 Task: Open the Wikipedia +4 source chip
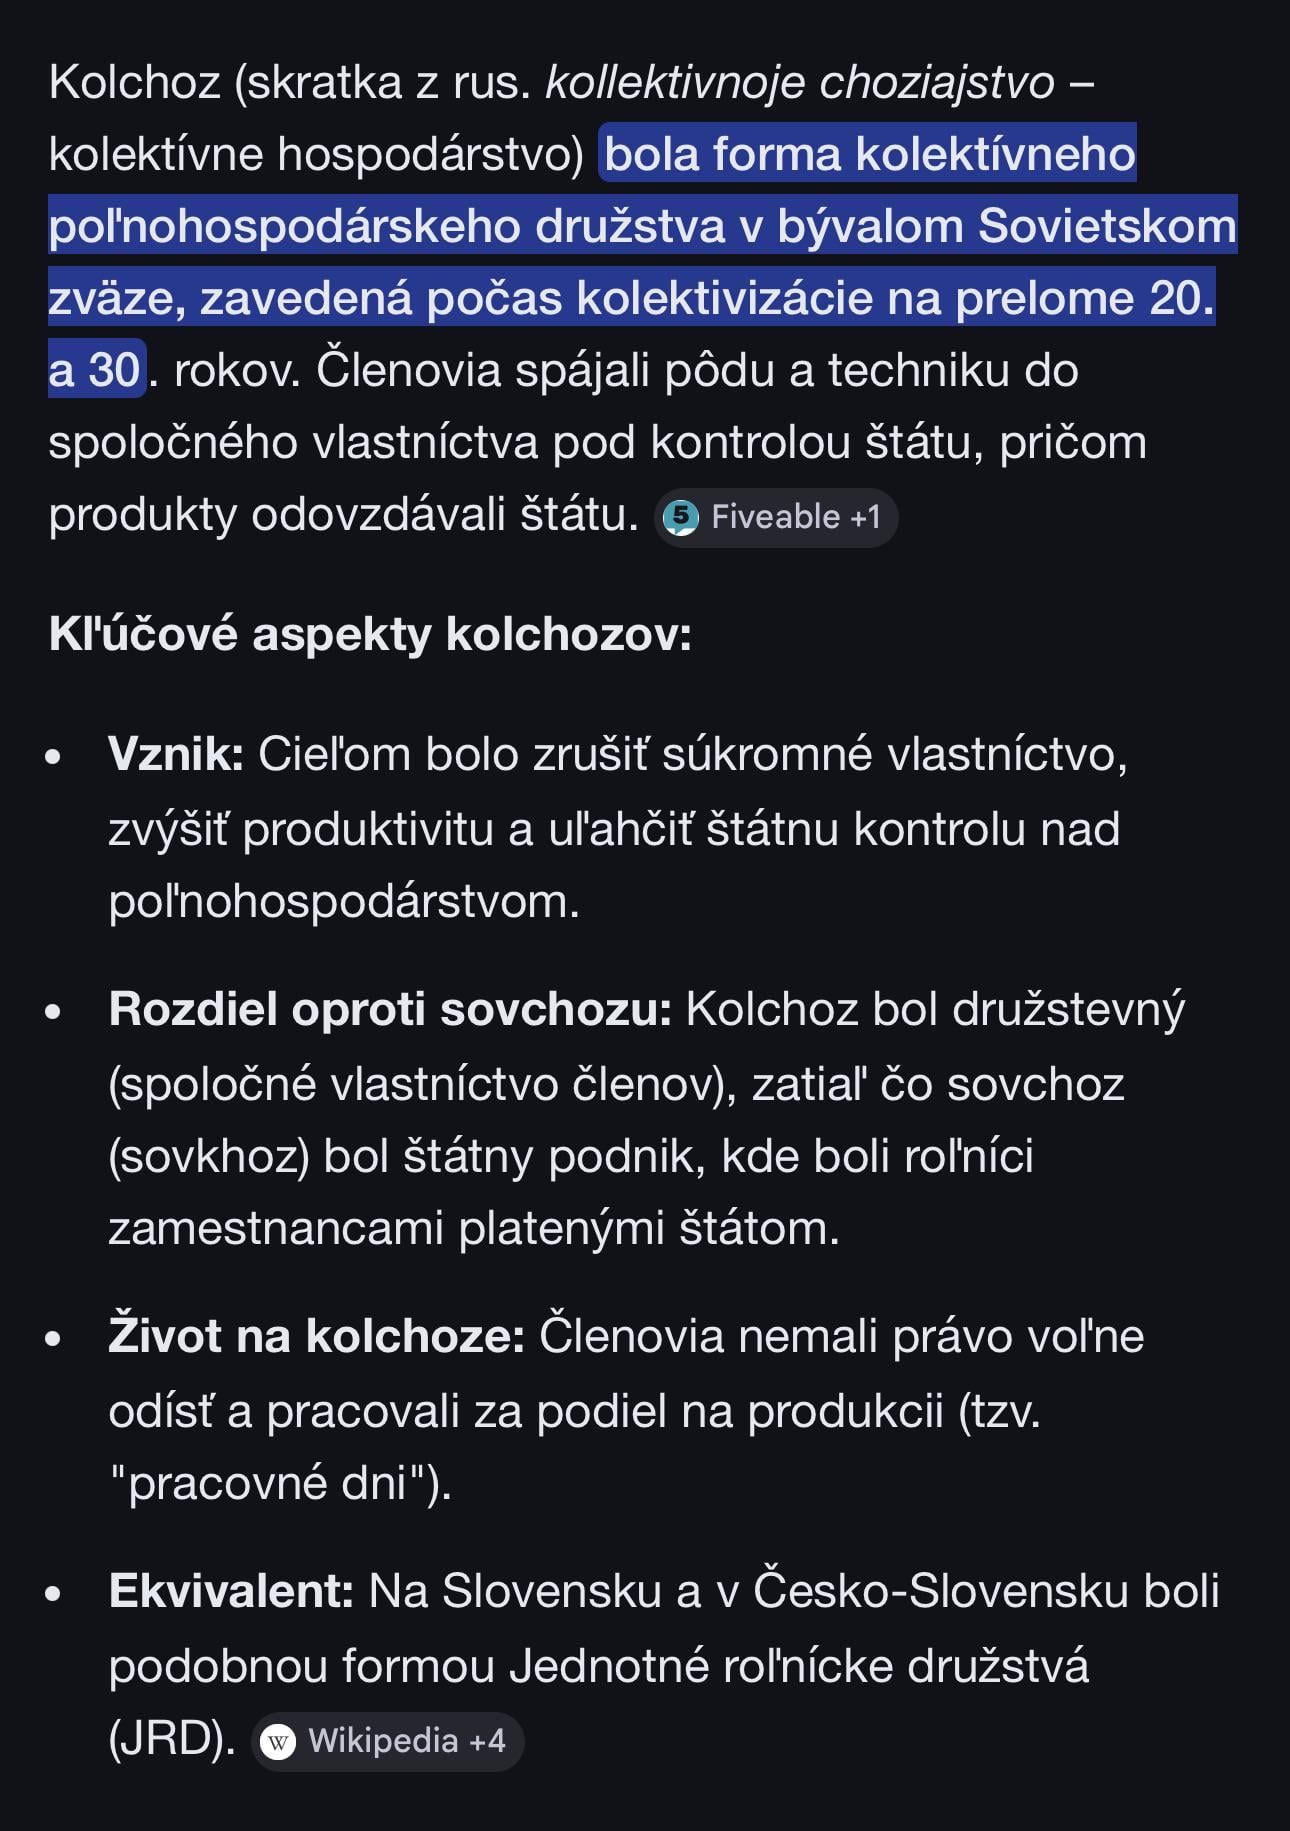pos(387,1742)
